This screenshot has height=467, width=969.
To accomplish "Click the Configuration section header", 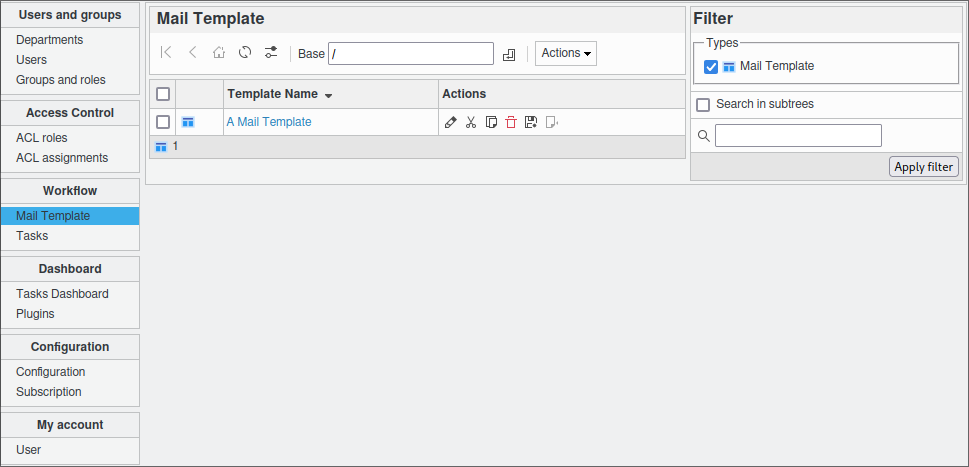I will [x=70, y=347].
